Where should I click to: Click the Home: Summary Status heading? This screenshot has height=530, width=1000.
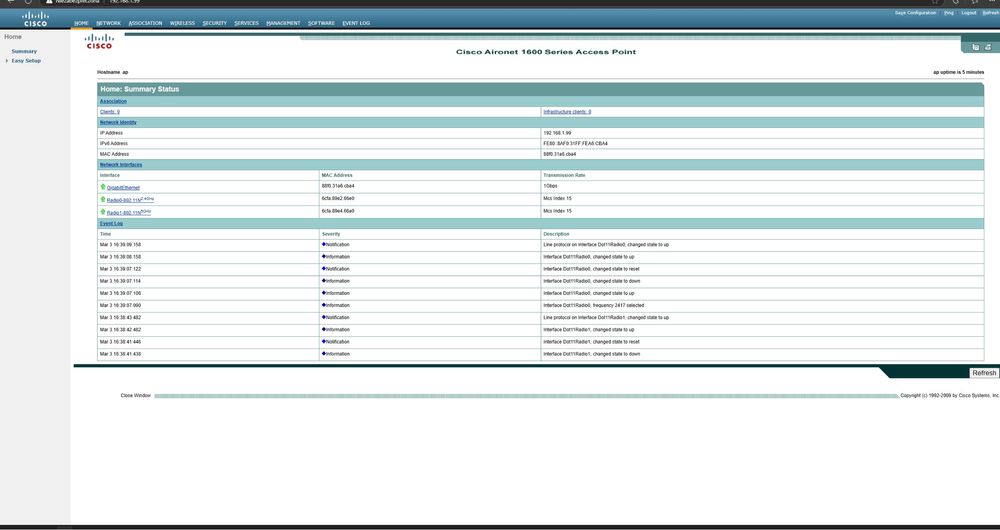(140, 89)
